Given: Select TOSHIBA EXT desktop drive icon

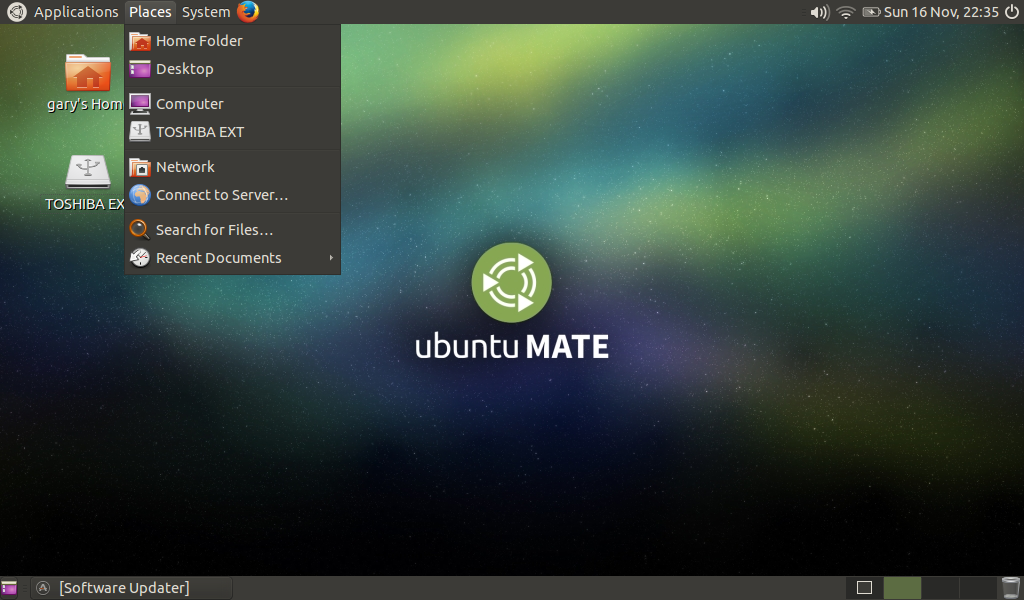Looking at the screenshot, I should coord(86,183).
